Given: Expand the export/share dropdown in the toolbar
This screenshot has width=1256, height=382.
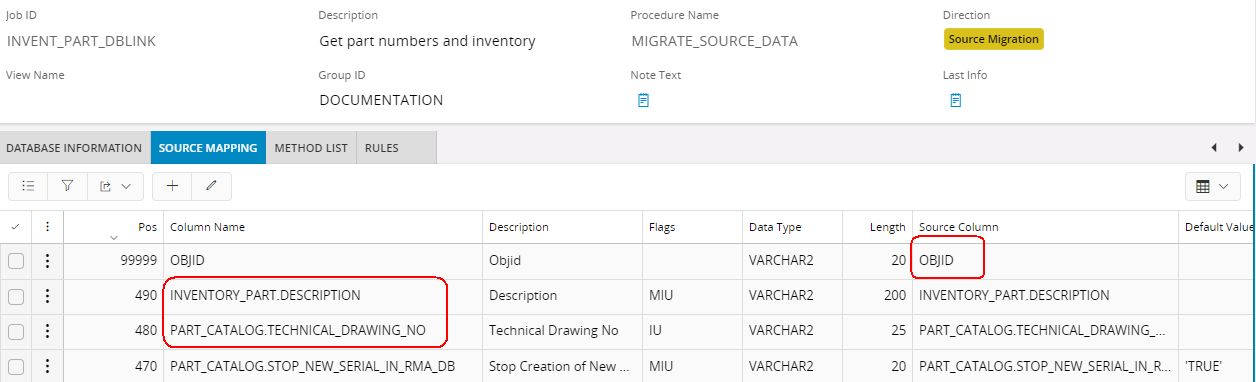Looking at the screenshot, I should coord(115,186).
